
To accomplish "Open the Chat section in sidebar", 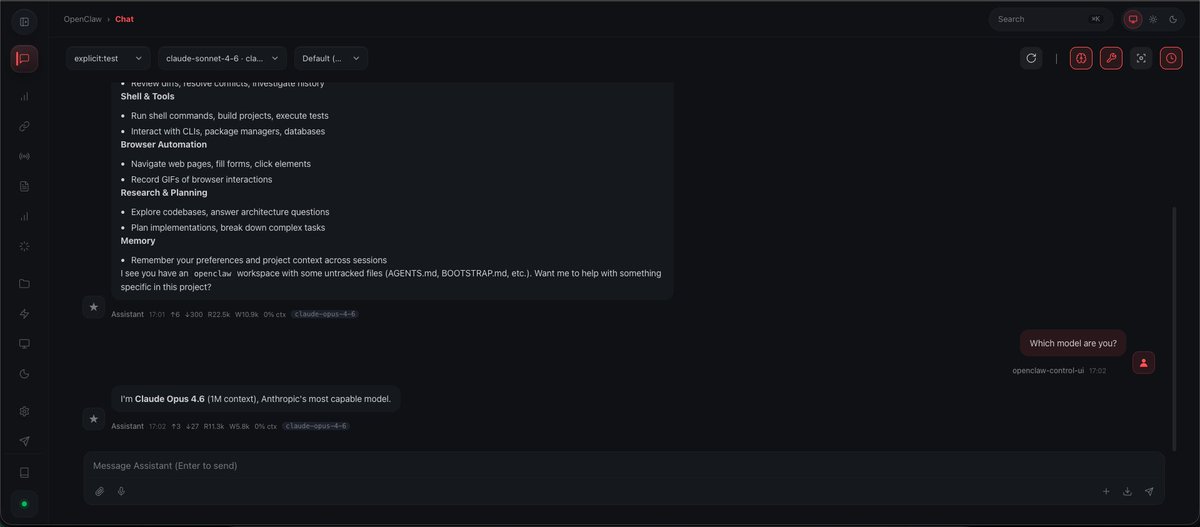I will 24,58.
